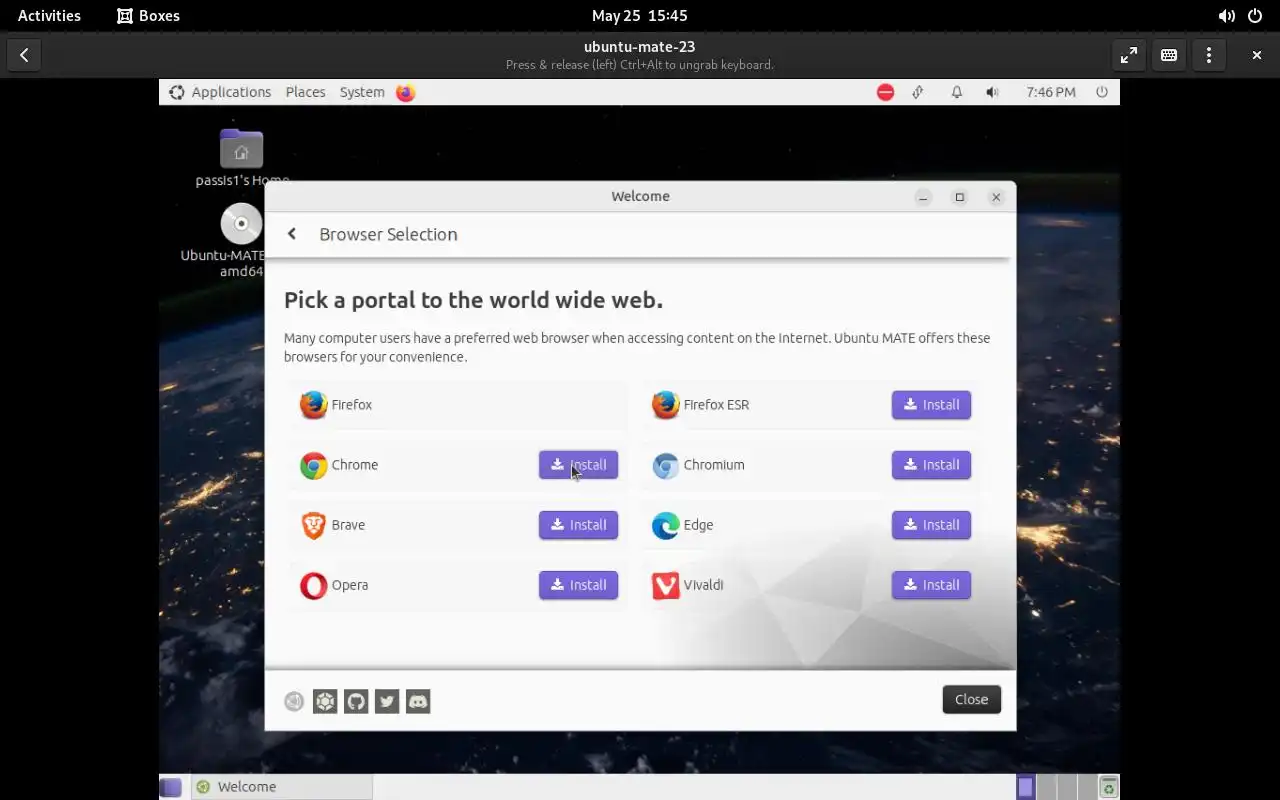Click the Show Desktop button in bottom panel
Image resolution: width=1280 pixels, height=800 pixels.
[x=171, y=787]
